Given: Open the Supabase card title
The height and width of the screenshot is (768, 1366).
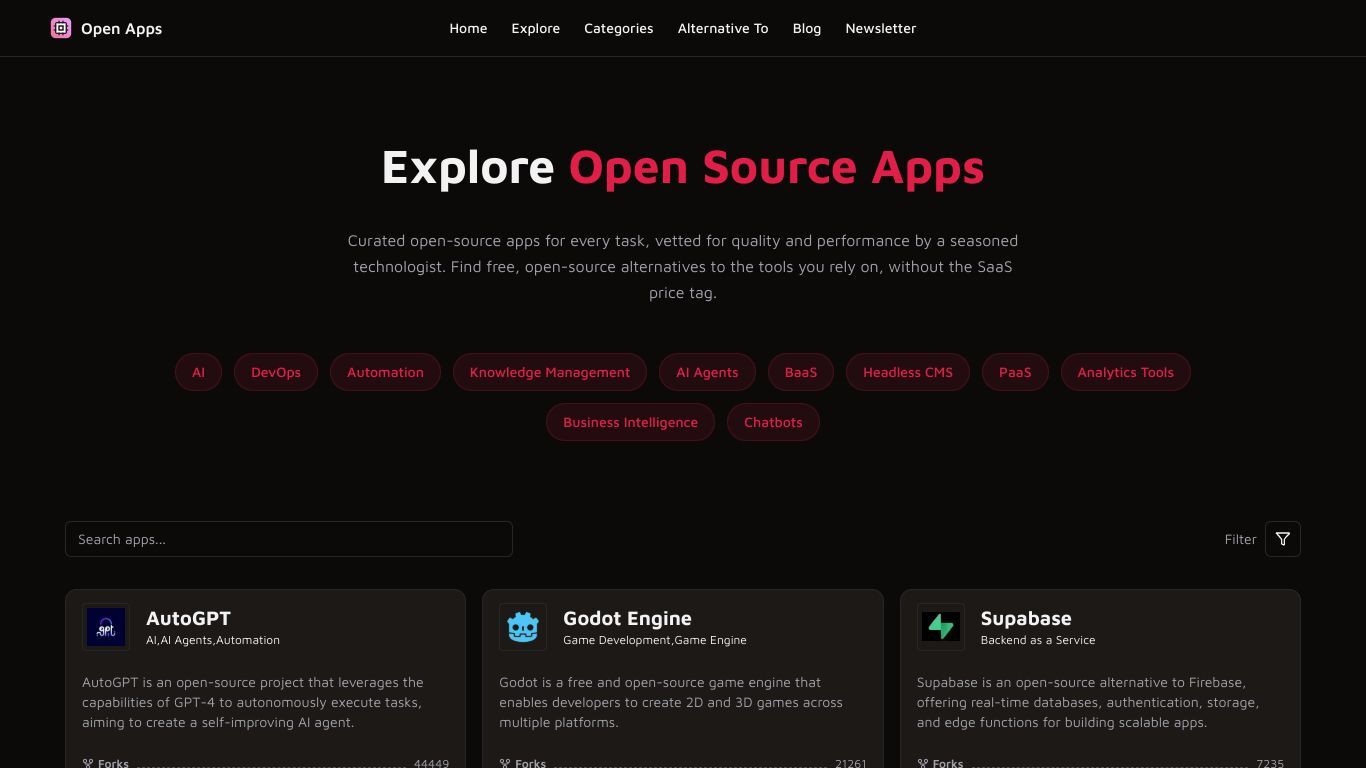Looking at the screenshot, I should (x=1026, y=618).
